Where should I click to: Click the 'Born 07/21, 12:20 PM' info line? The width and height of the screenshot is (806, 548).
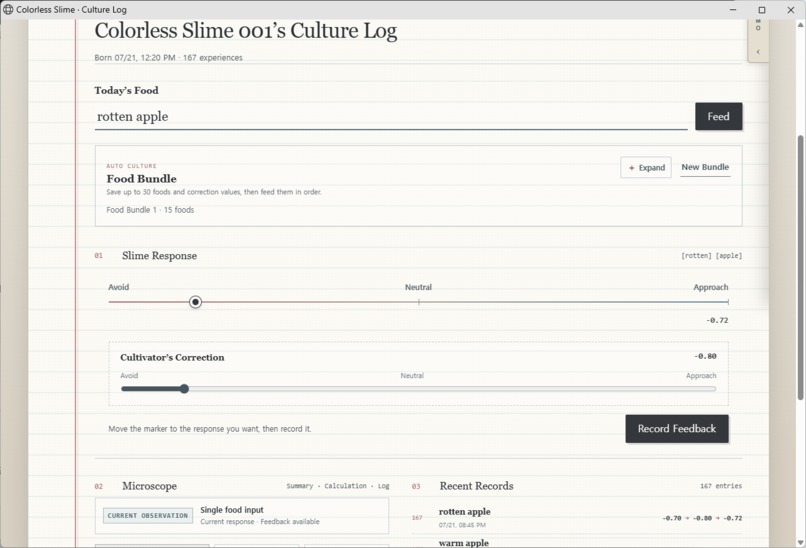coord(168,58)
